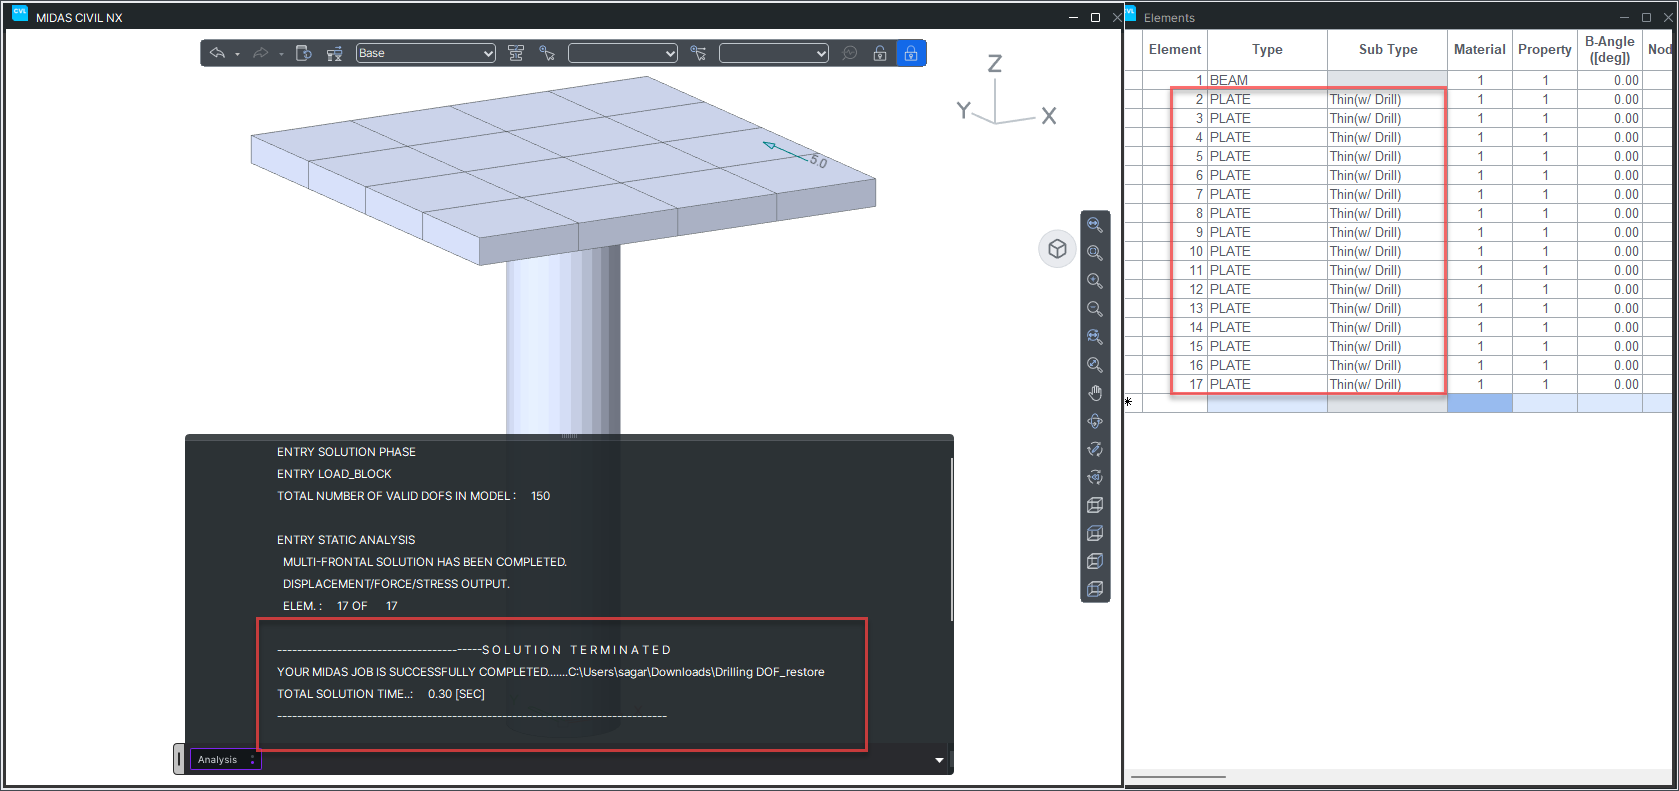Click the Type column header
Screen dimensions: 1679x791
[1267, 49]
